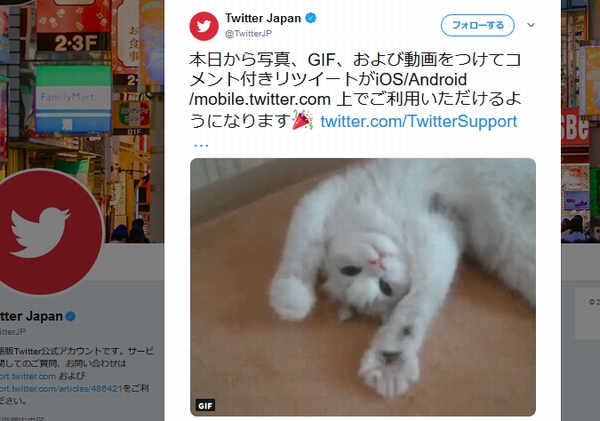600x421 pixels.
Task: Click the フォローする follow button
Action: (x=478, y=25)
